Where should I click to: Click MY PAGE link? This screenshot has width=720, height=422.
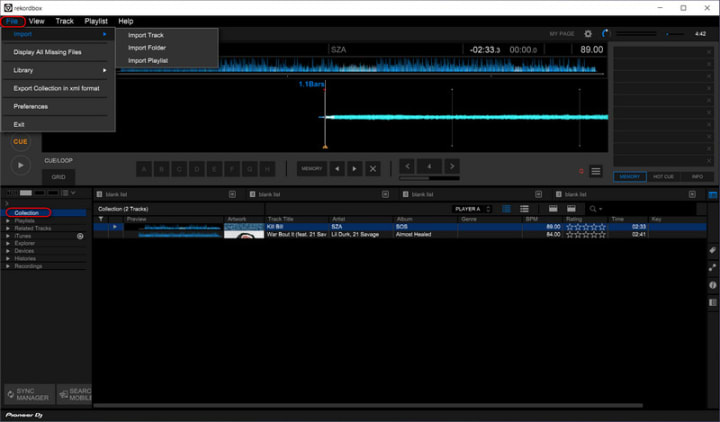(x=562, y=34)
